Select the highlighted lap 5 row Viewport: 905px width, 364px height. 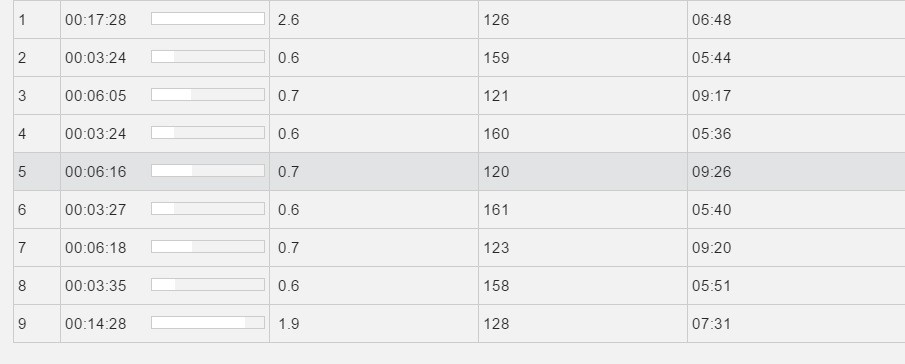(459, 171)
